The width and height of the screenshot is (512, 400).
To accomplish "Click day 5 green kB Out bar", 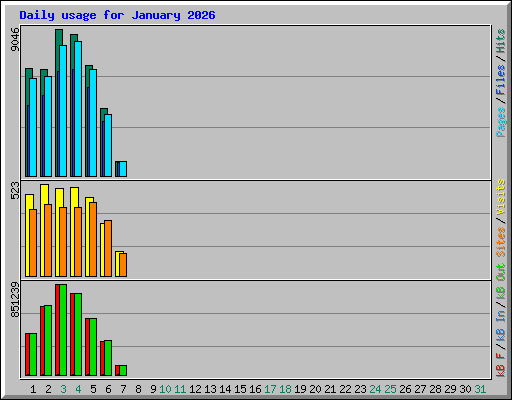I will click(93, 347).
